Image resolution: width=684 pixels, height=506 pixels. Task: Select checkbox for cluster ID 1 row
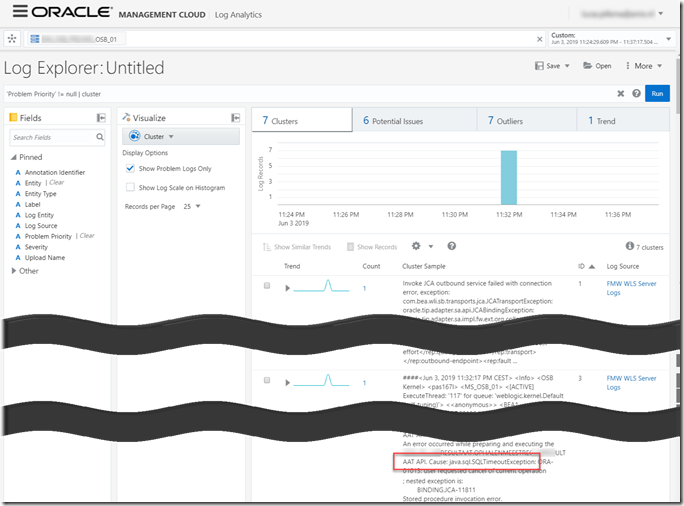(267, 286)
